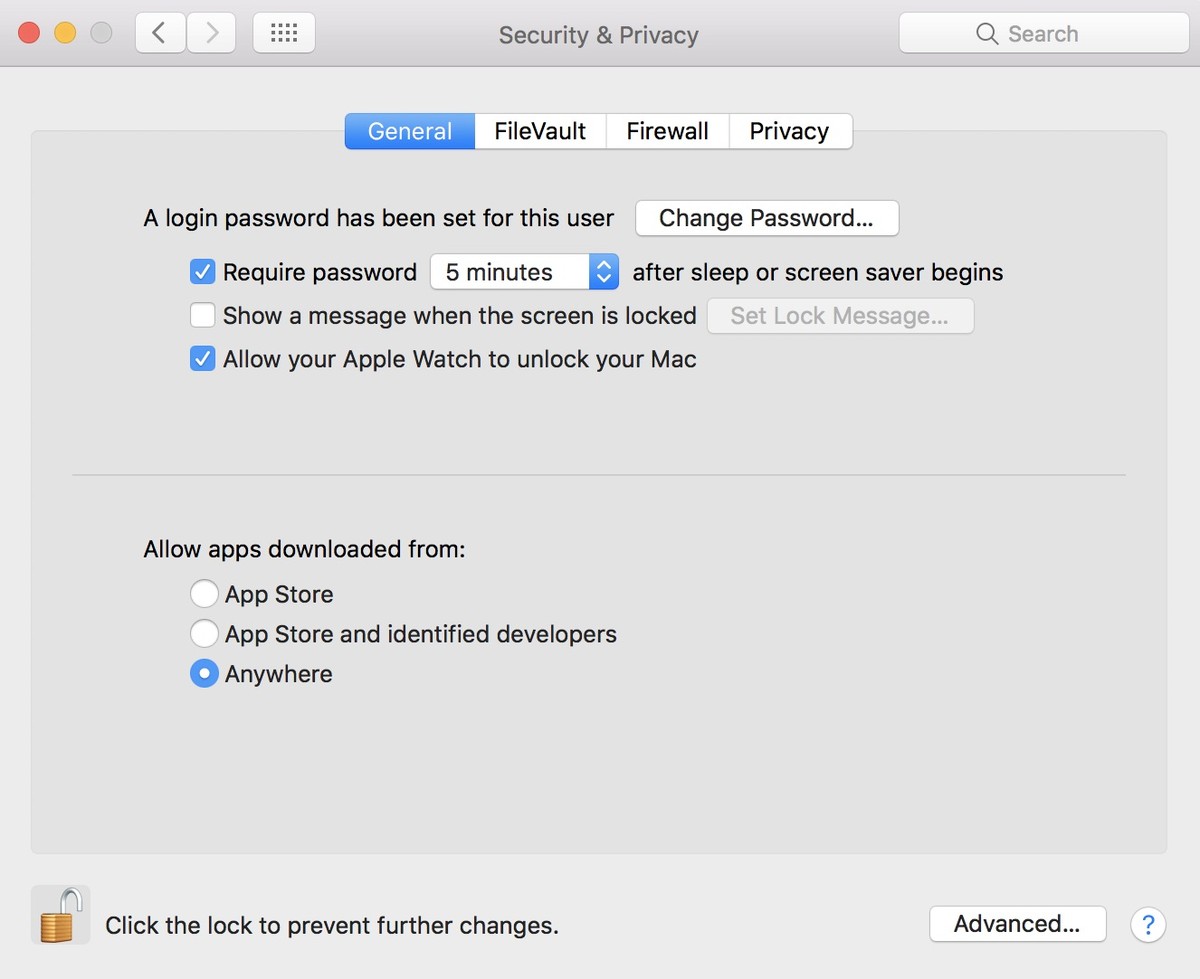
Task: Close the Security & Privacy window
Action: pos(29,34)
